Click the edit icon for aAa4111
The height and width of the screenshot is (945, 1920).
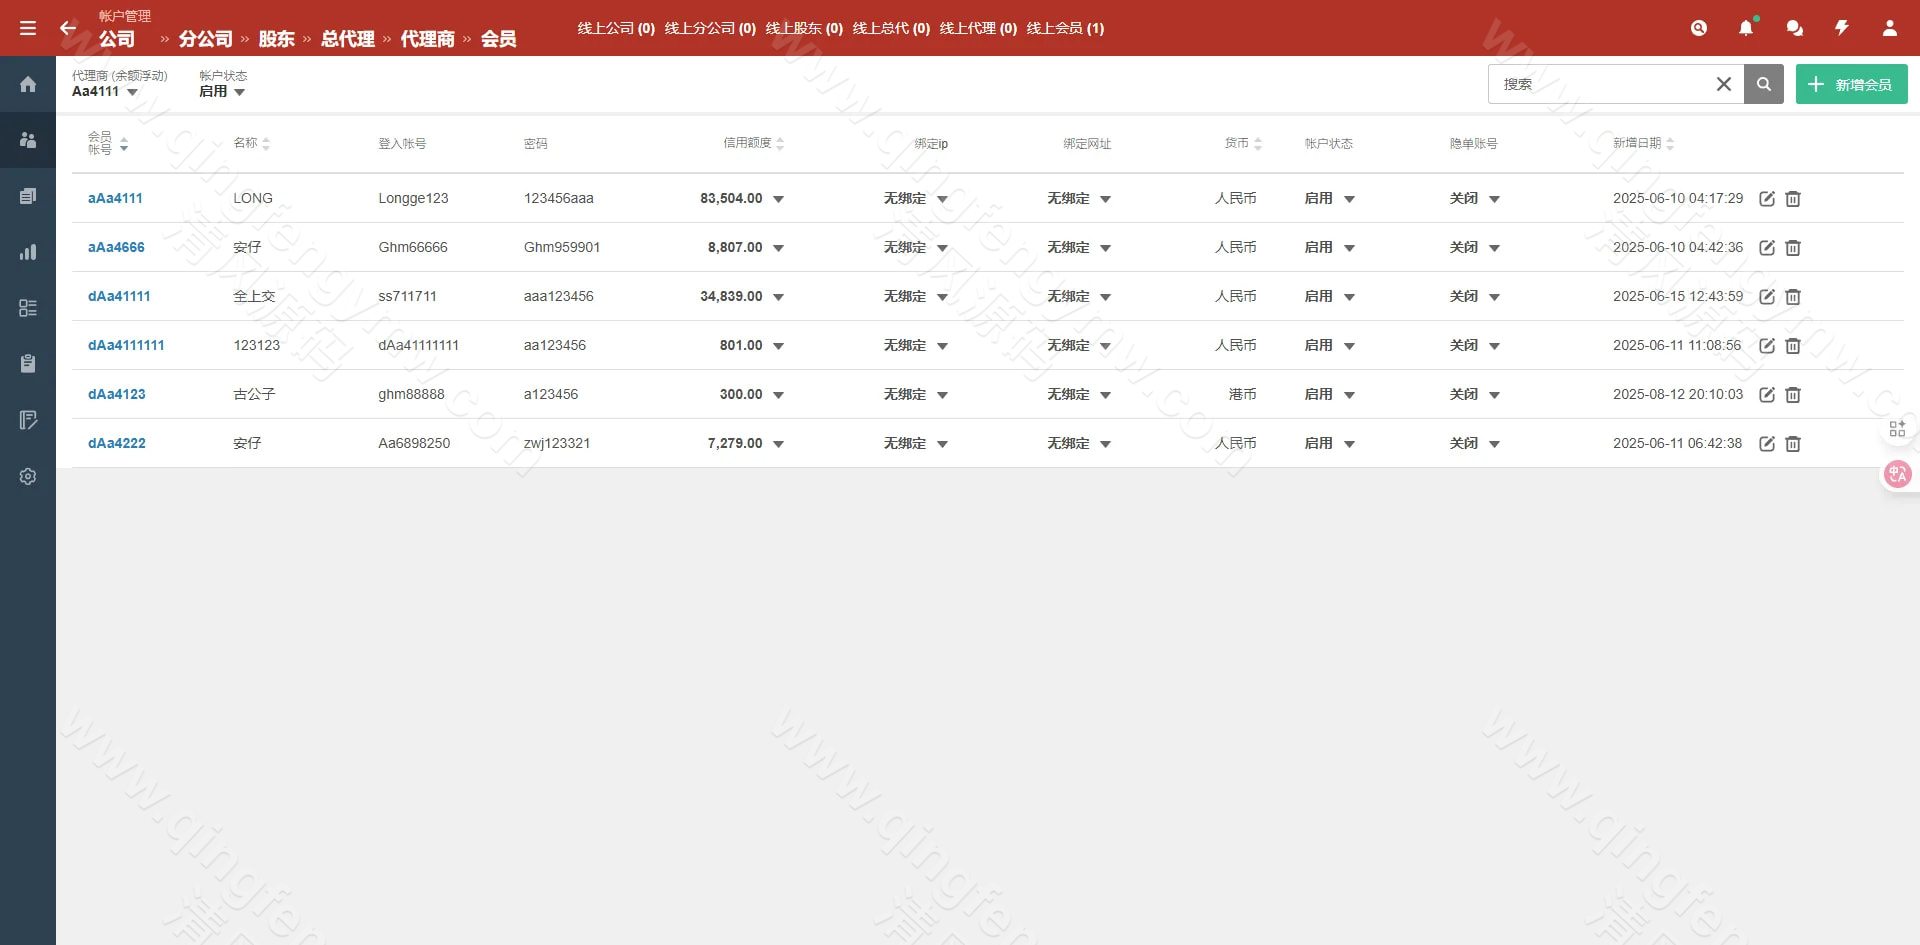click(1767, 199)
